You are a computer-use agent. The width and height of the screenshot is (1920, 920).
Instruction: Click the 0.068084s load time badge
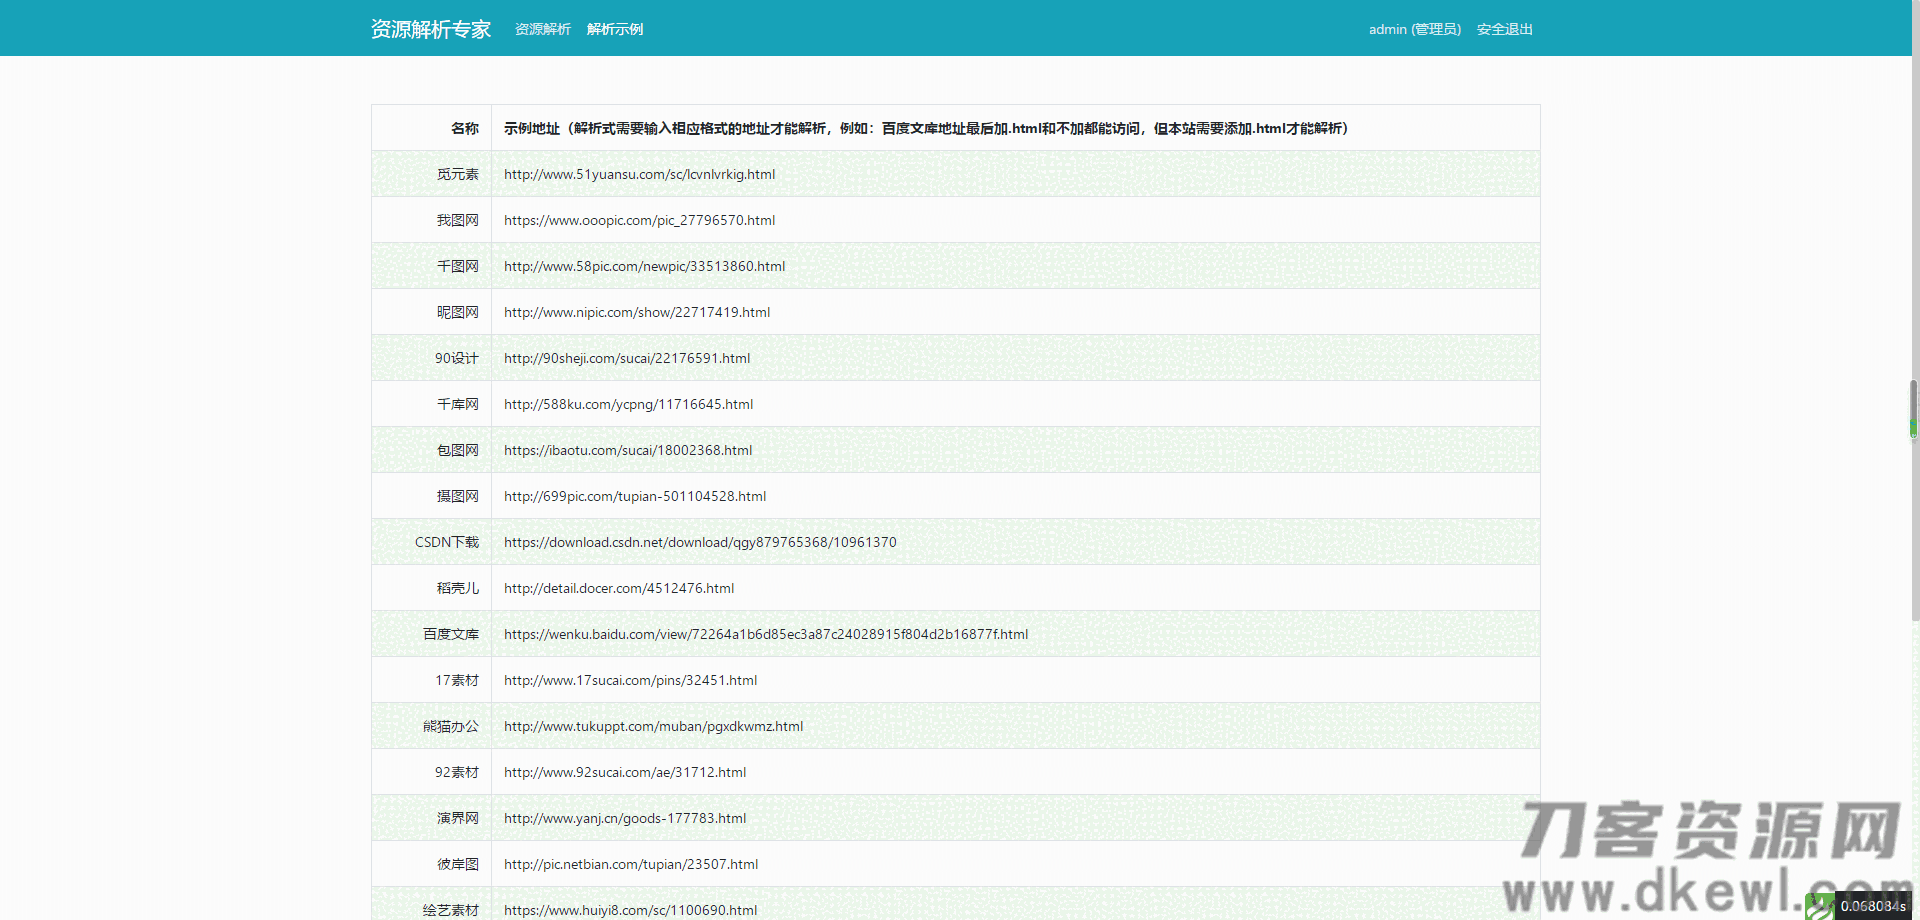click(x=1872, y=906)
